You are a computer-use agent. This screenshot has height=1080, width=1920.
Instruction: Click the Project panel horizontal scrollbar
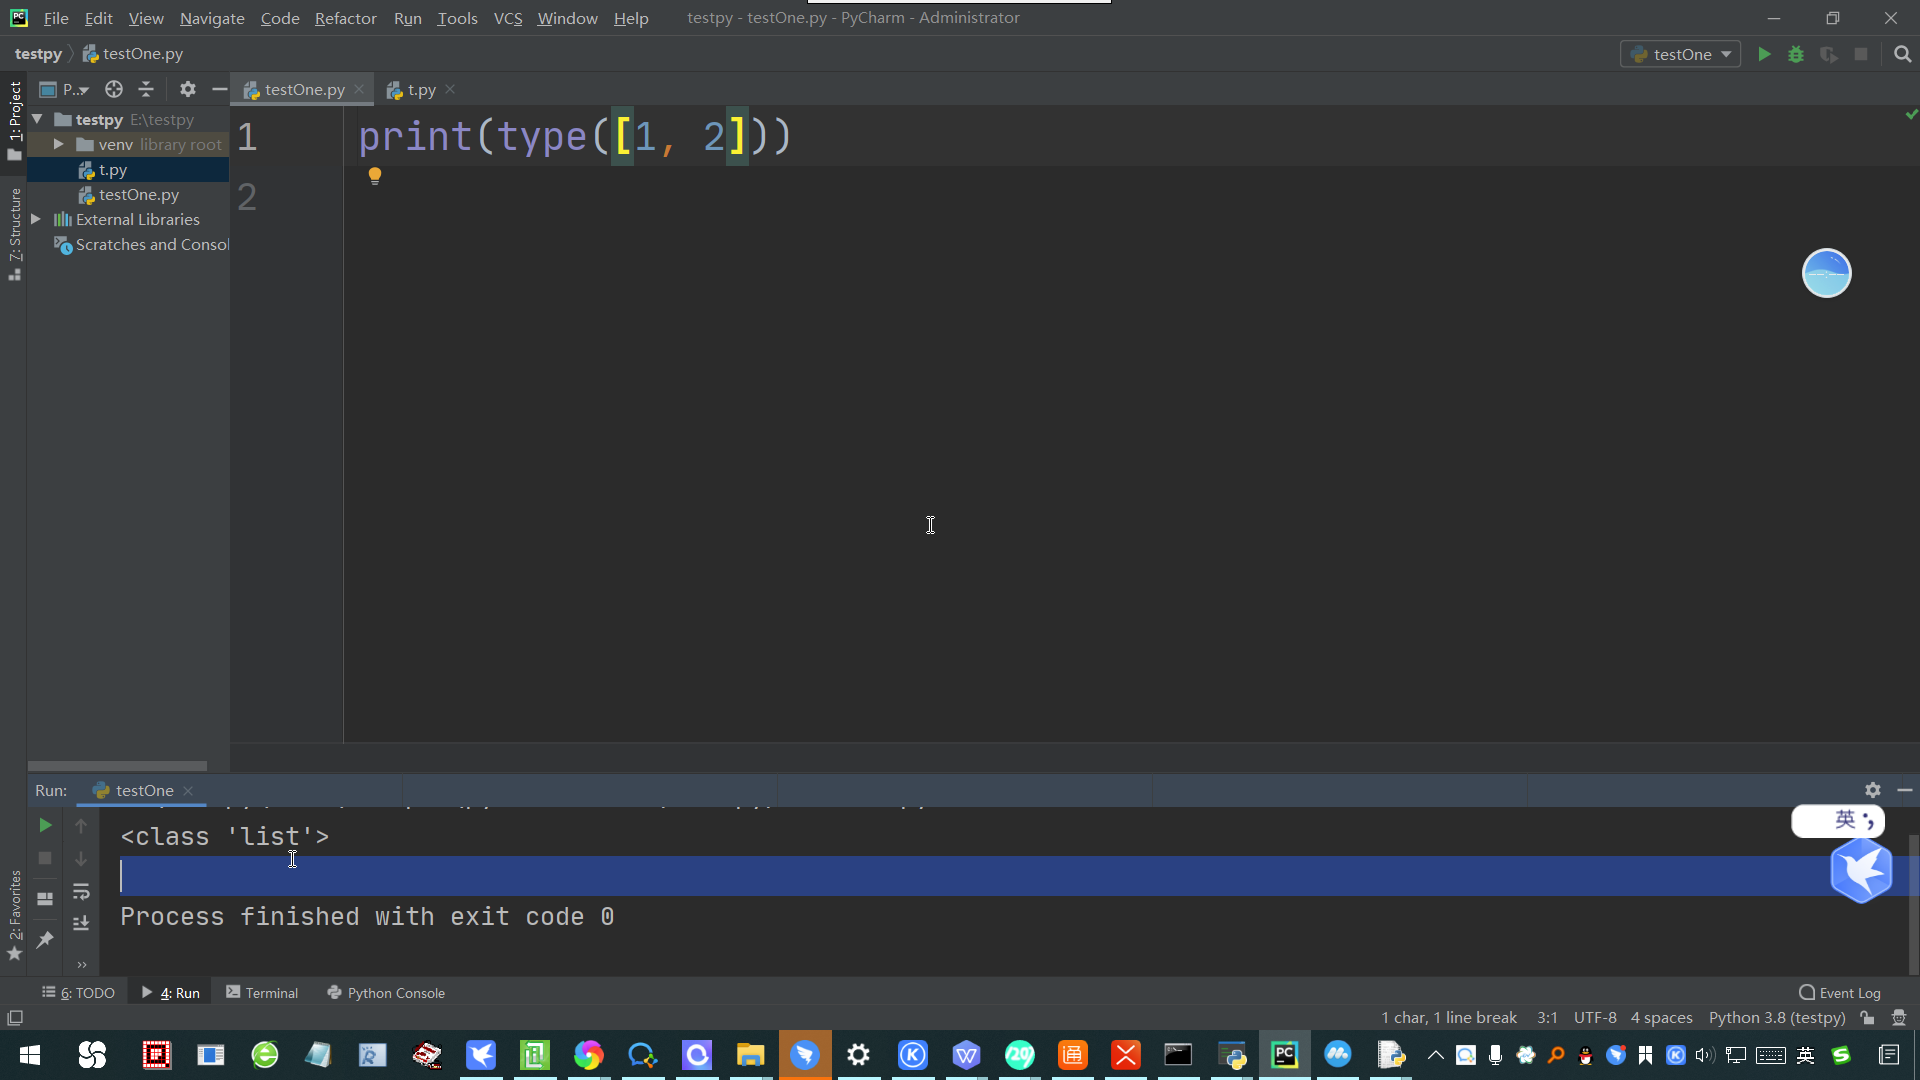(117, 766)
